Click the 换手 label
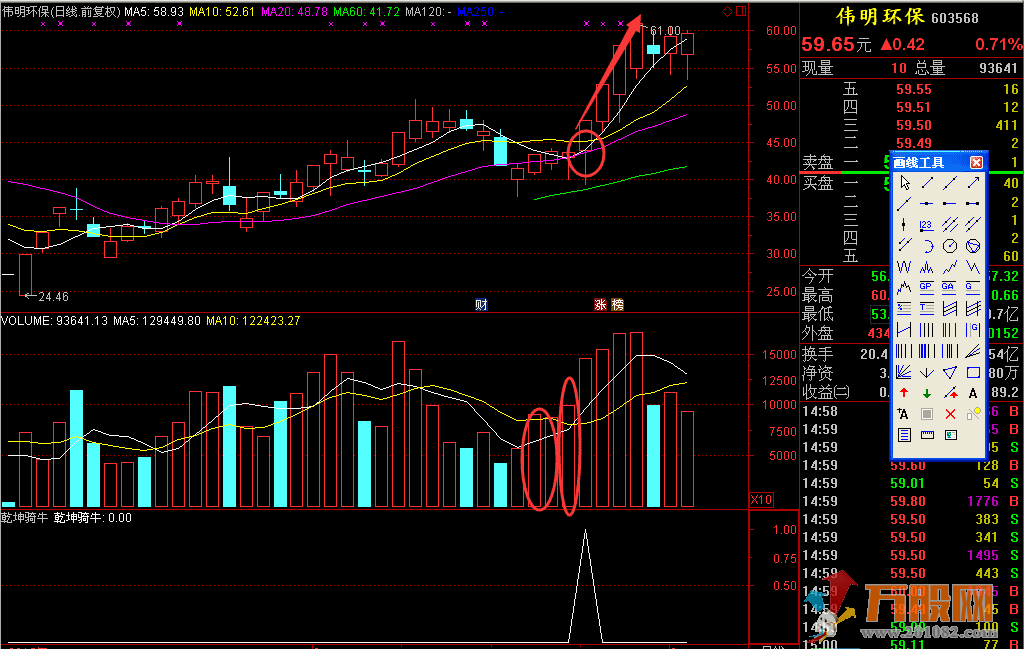1024x649 pixels. point(818,354)
